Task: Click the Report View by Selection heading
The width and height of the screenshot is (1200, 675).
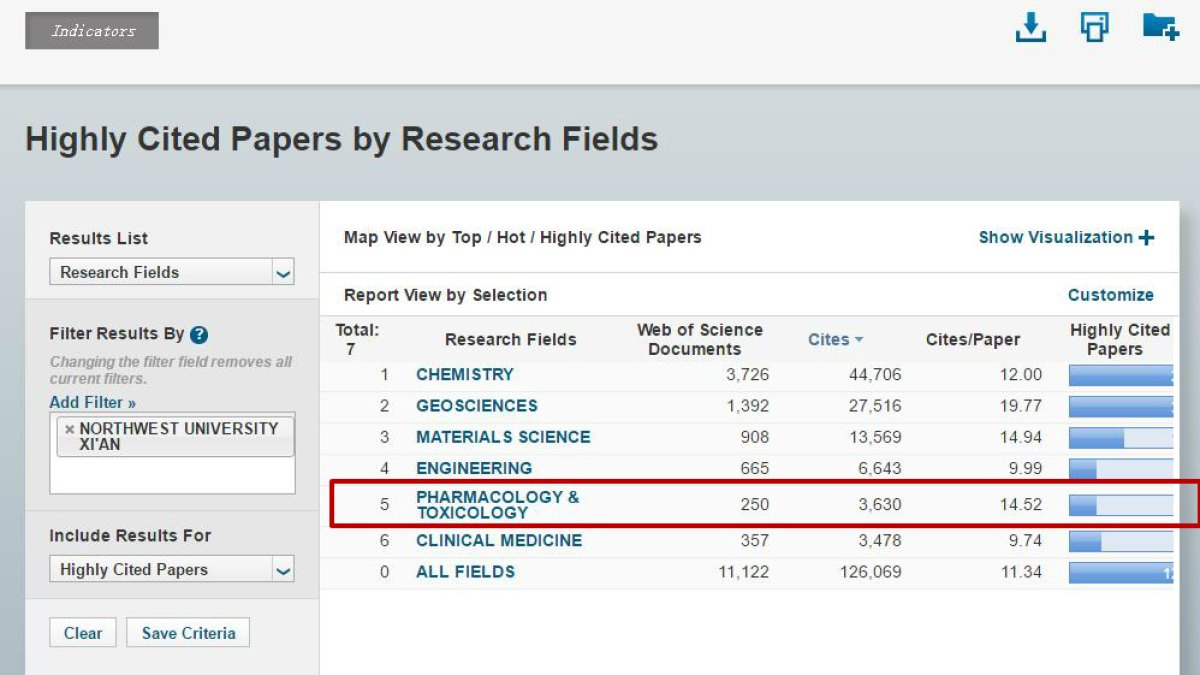Action: coord(445,295)
